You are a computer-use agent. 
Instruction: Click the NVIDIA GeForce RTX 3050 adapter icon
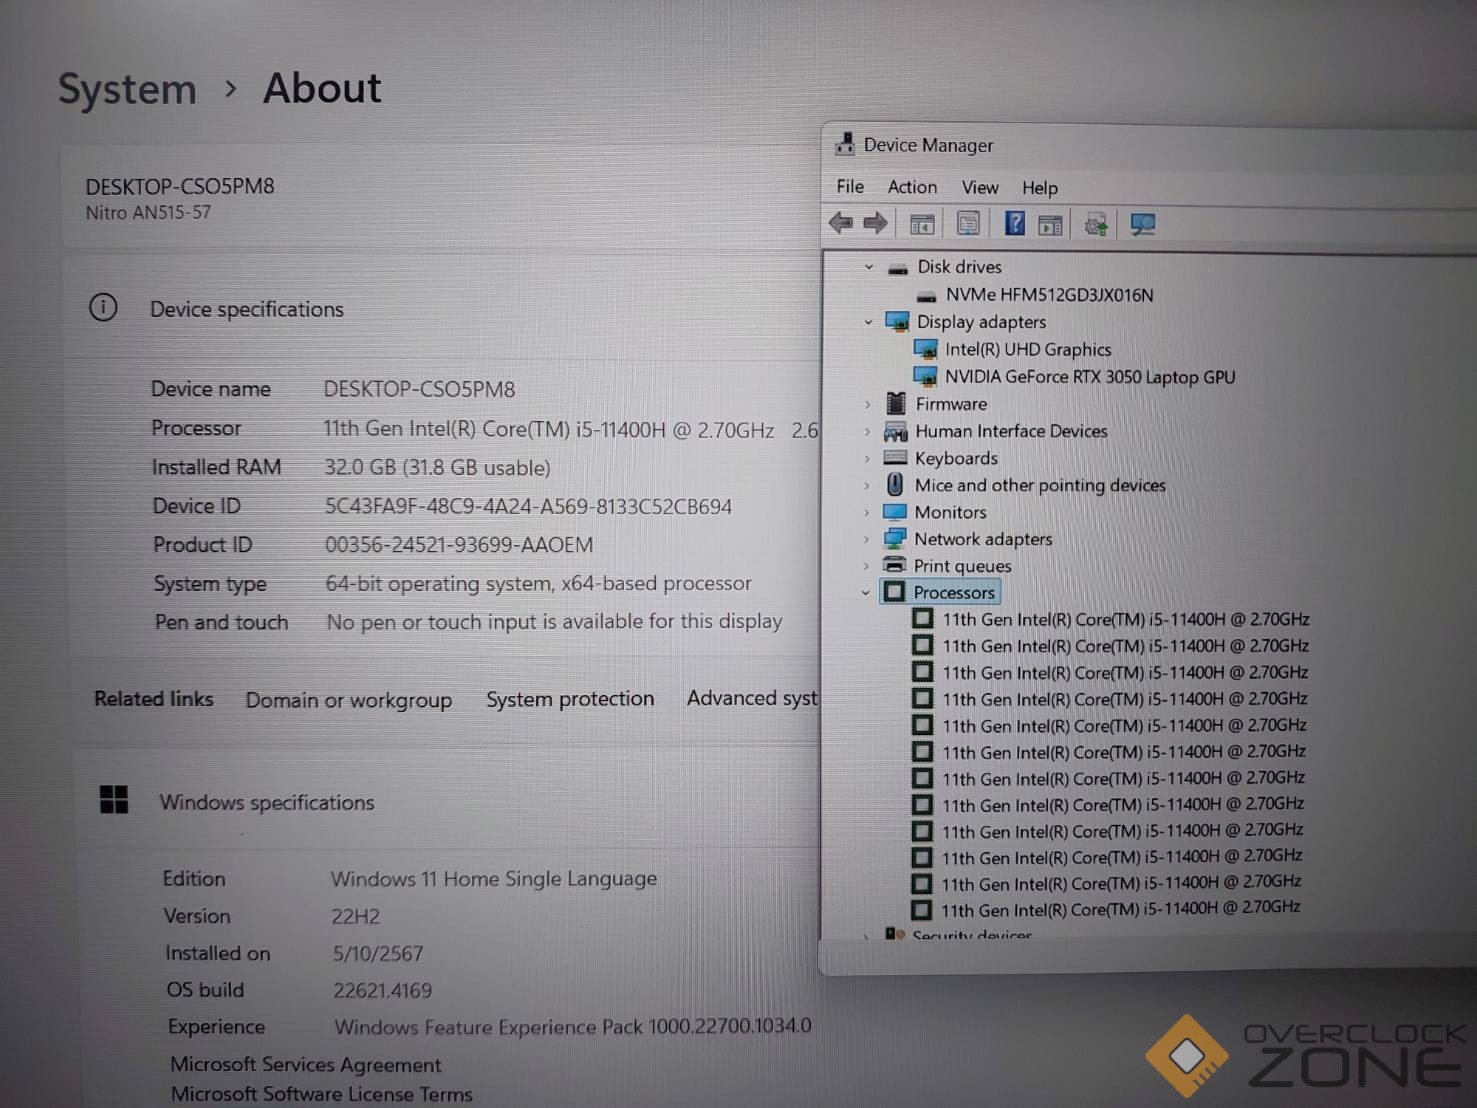coord(926,376)
